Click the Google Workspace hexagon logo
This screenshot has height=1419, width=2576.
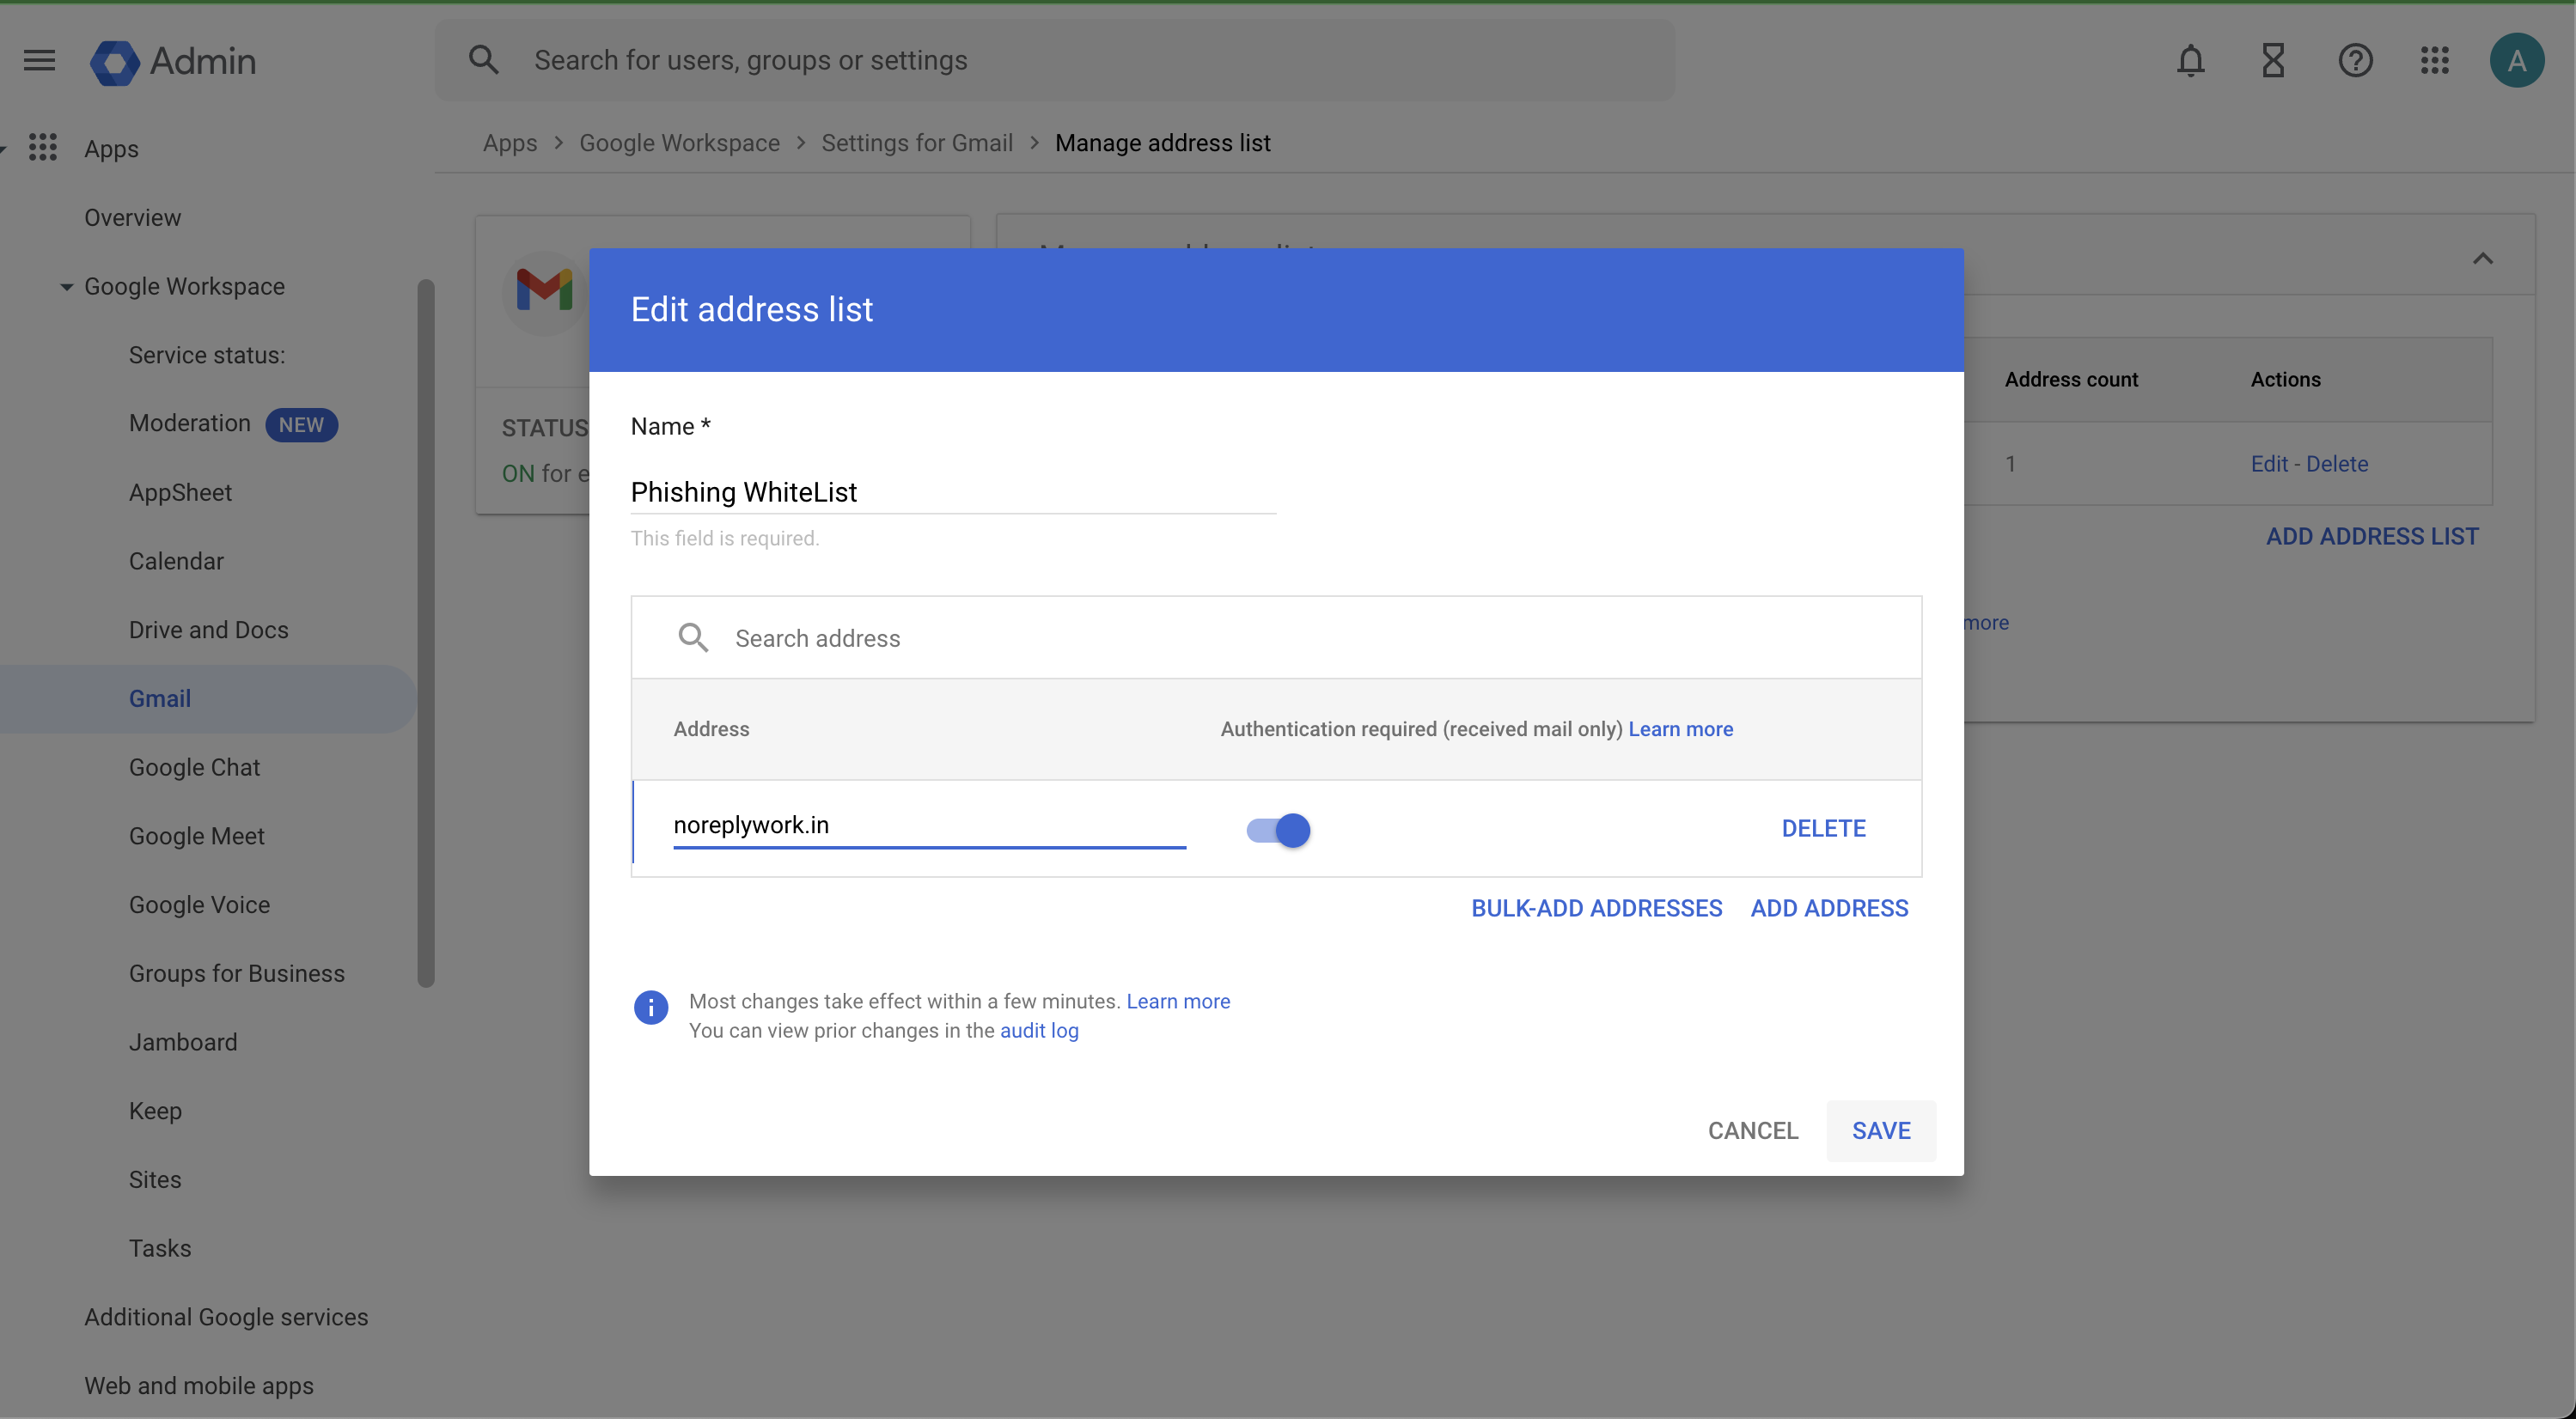[x=113, y=59]
